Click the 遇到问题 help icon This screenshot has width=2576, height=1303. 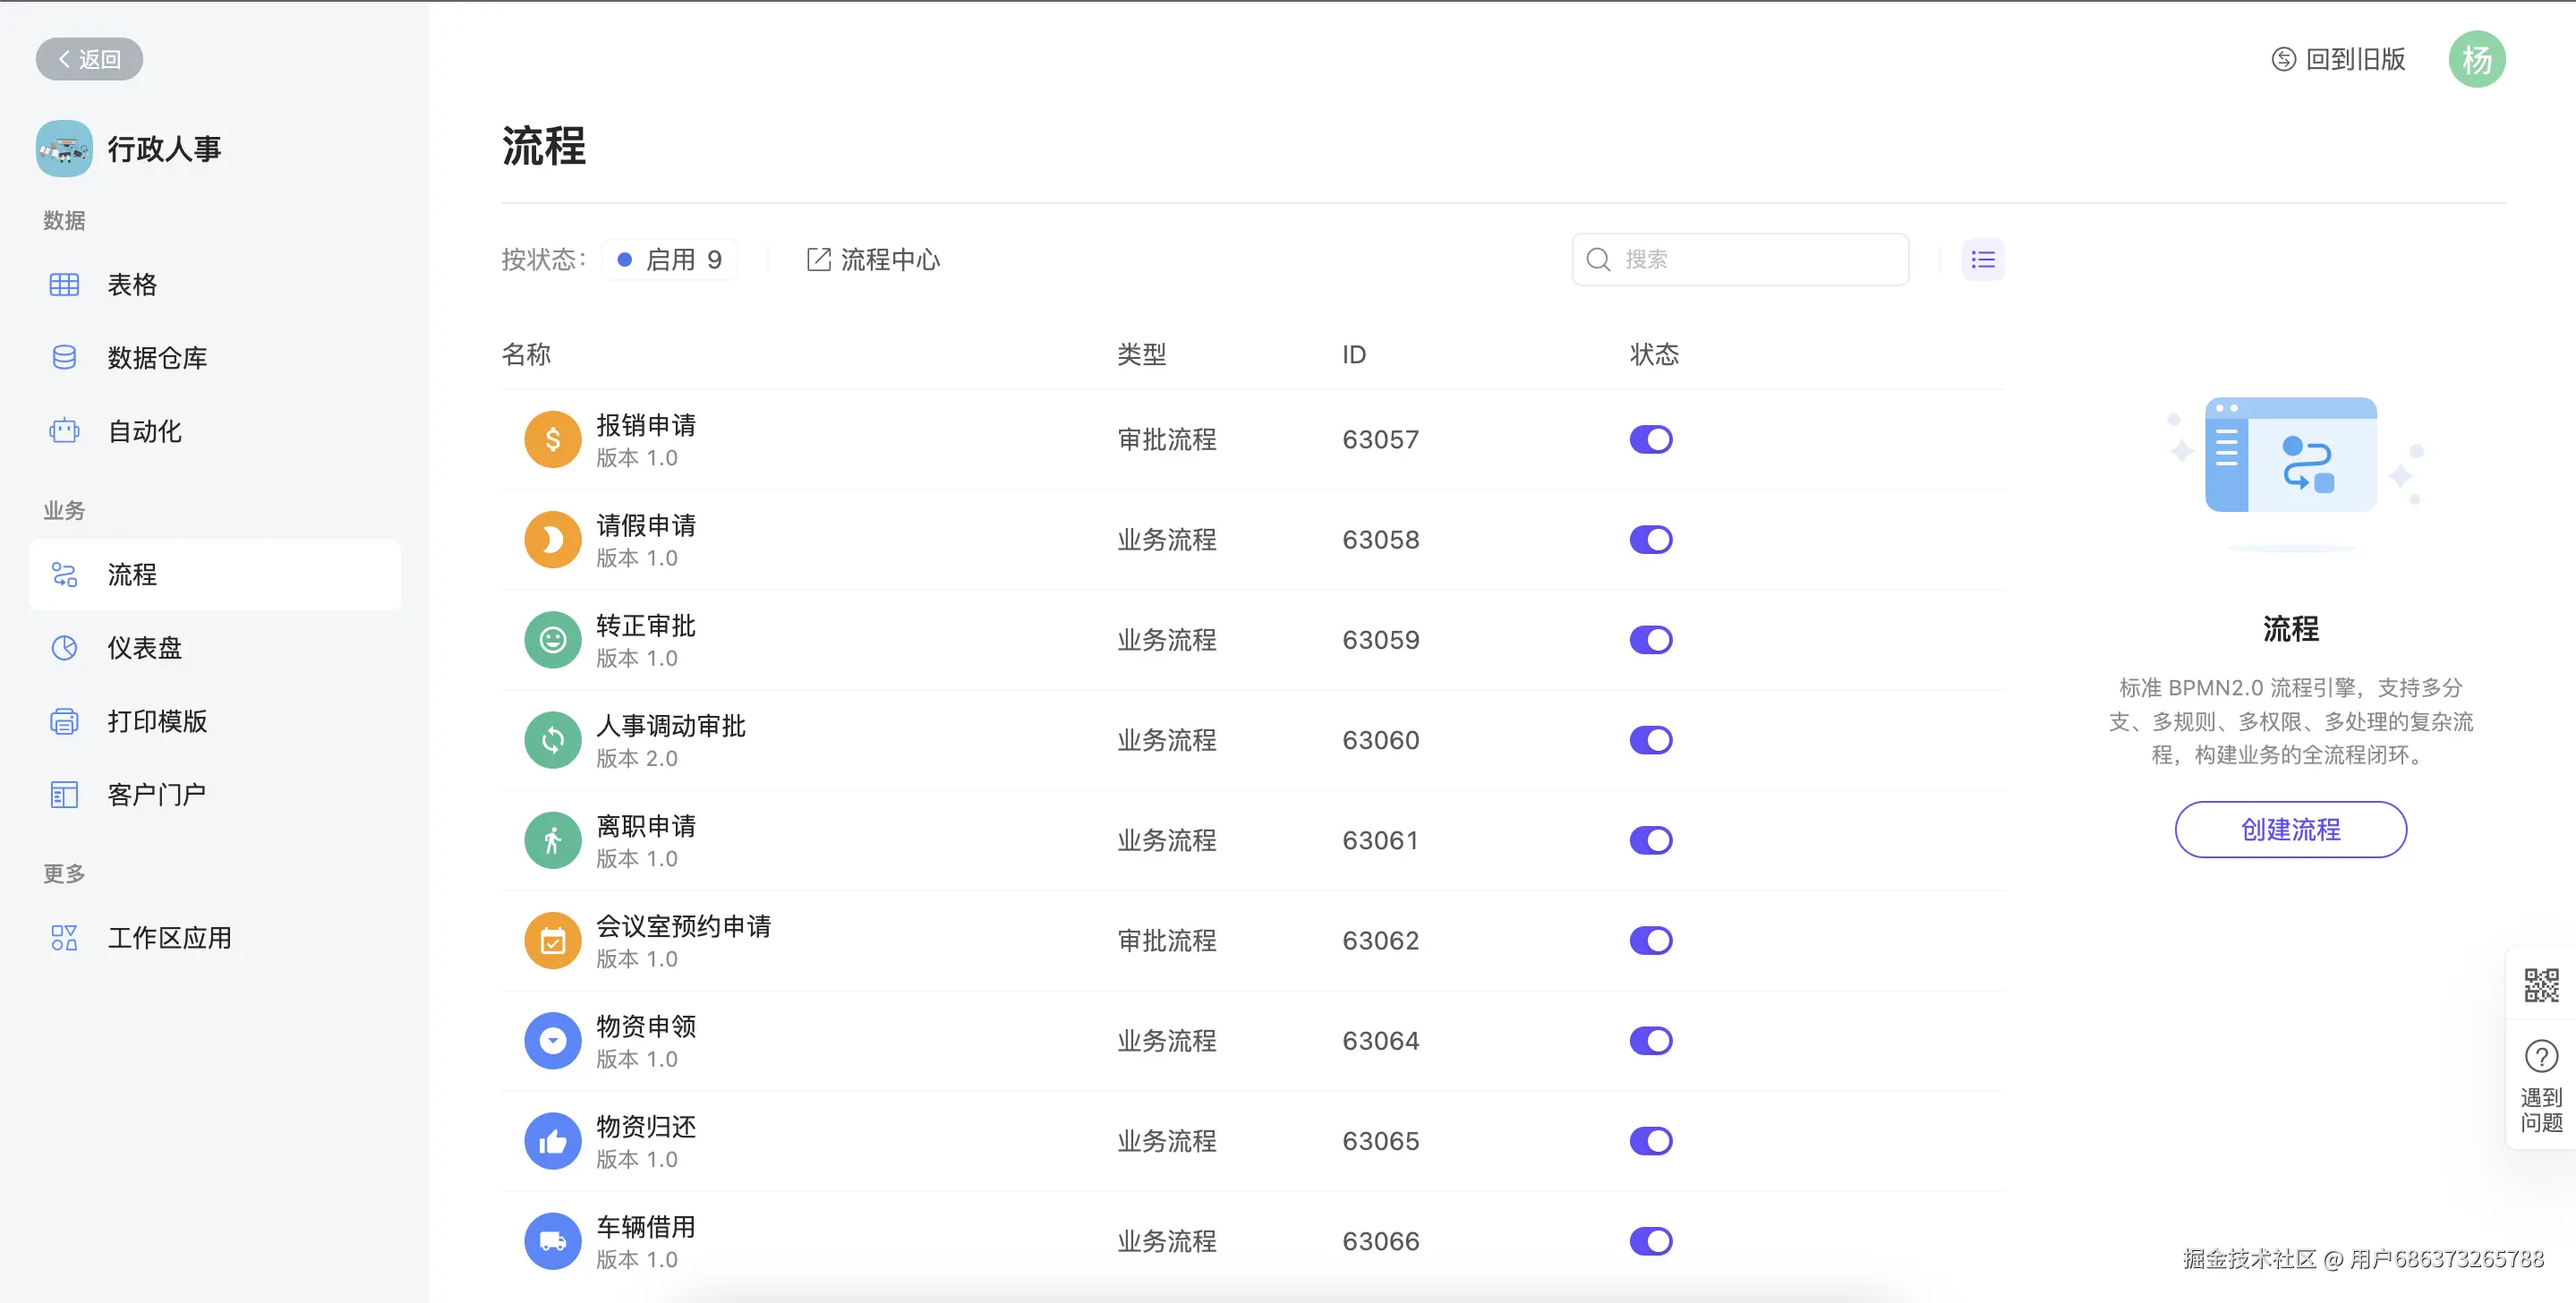pos(2540,1057)
